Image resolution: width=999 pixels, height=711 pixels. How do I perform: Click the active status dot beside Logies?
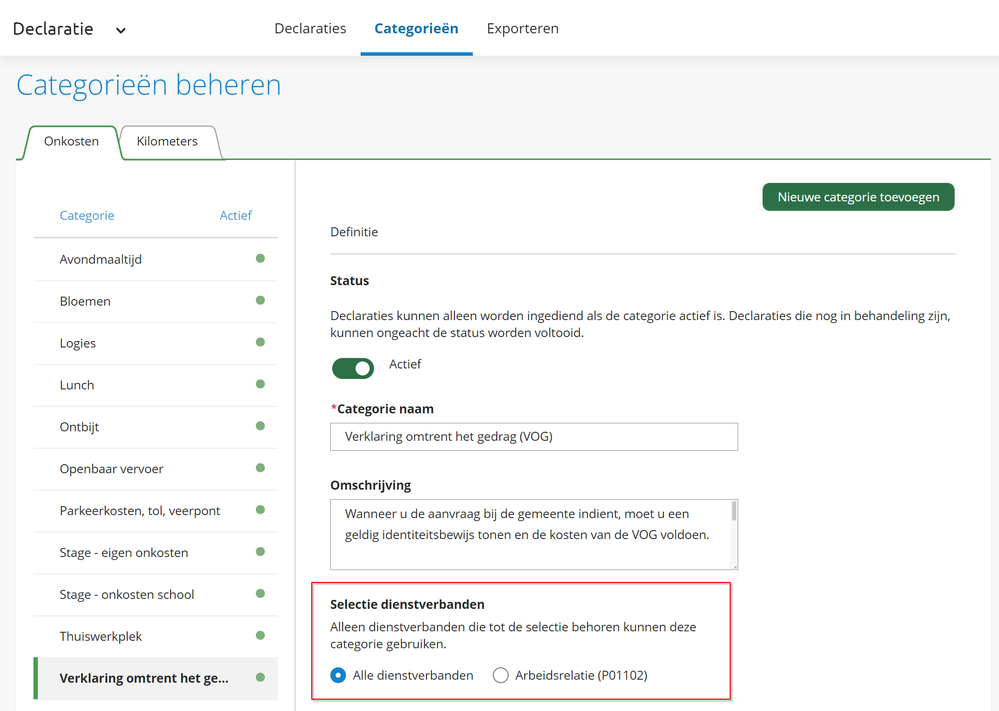tap(260, 343)
